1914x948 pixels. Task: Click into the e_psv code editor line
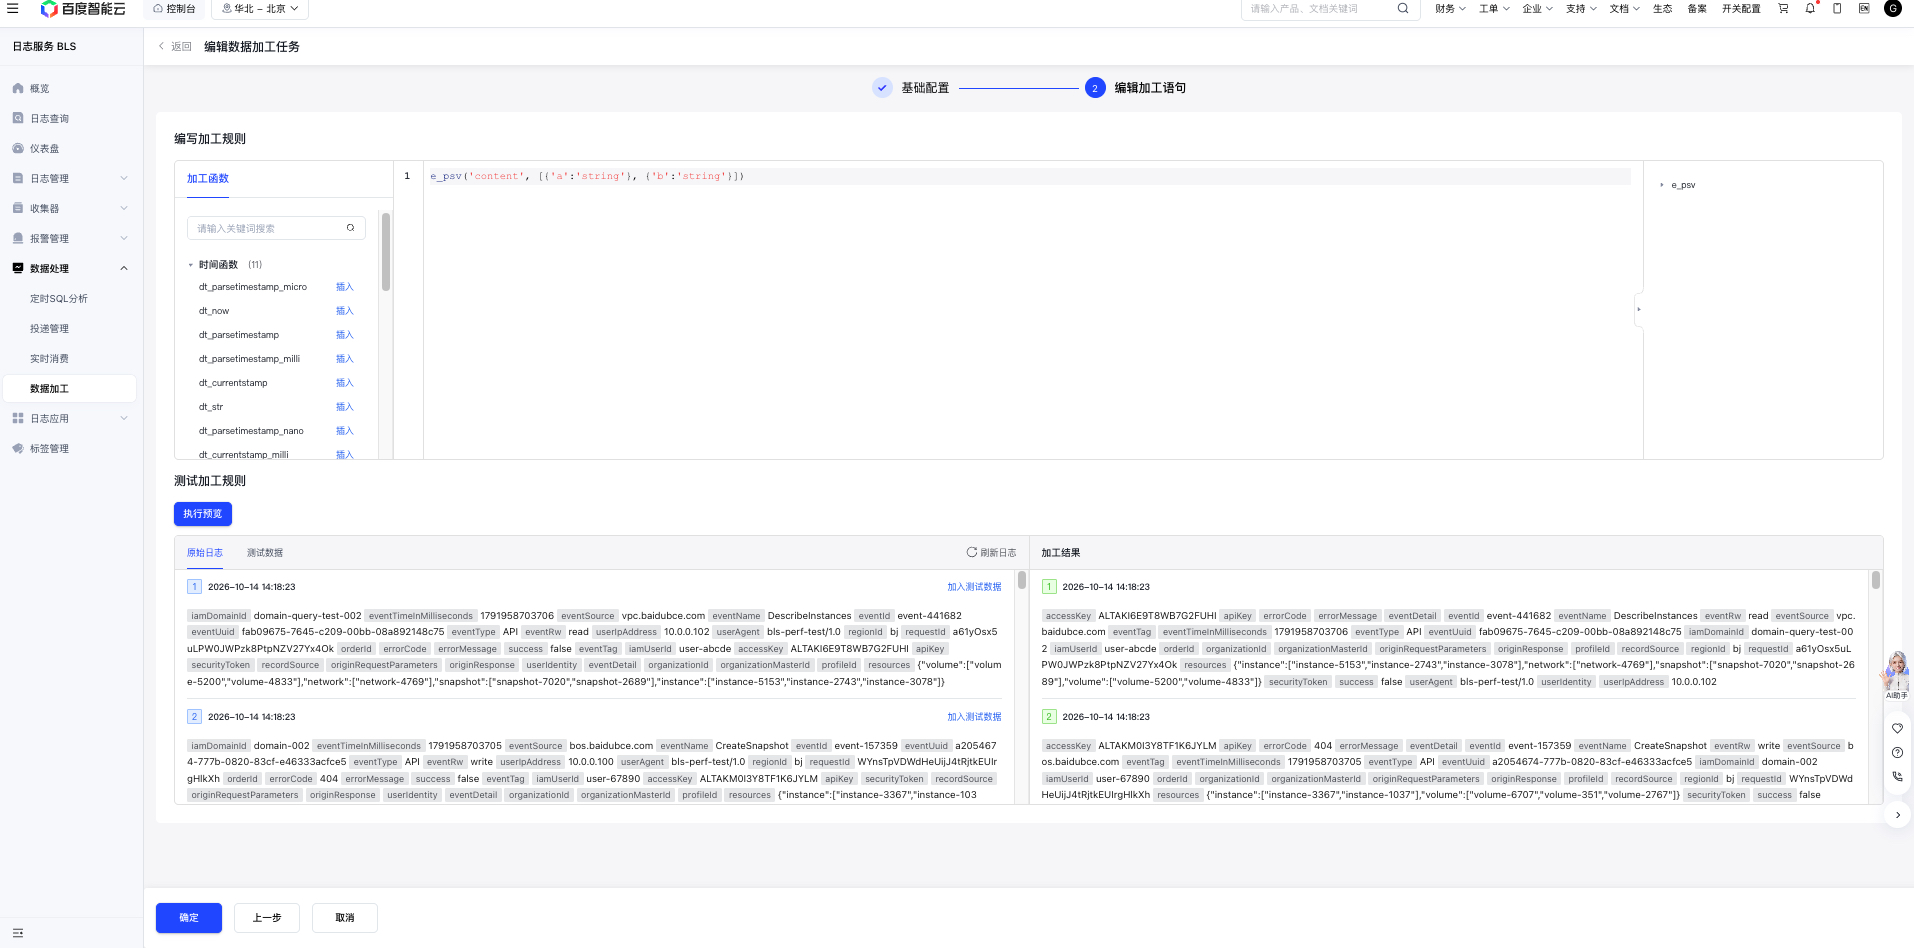click(x=1030, y=176)
